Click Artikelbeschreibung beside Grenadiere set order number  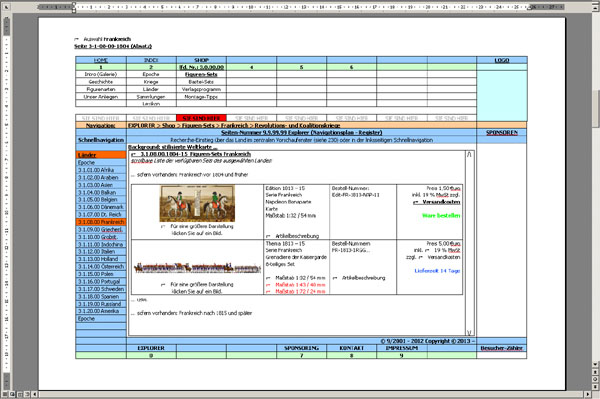coord(364,278)
